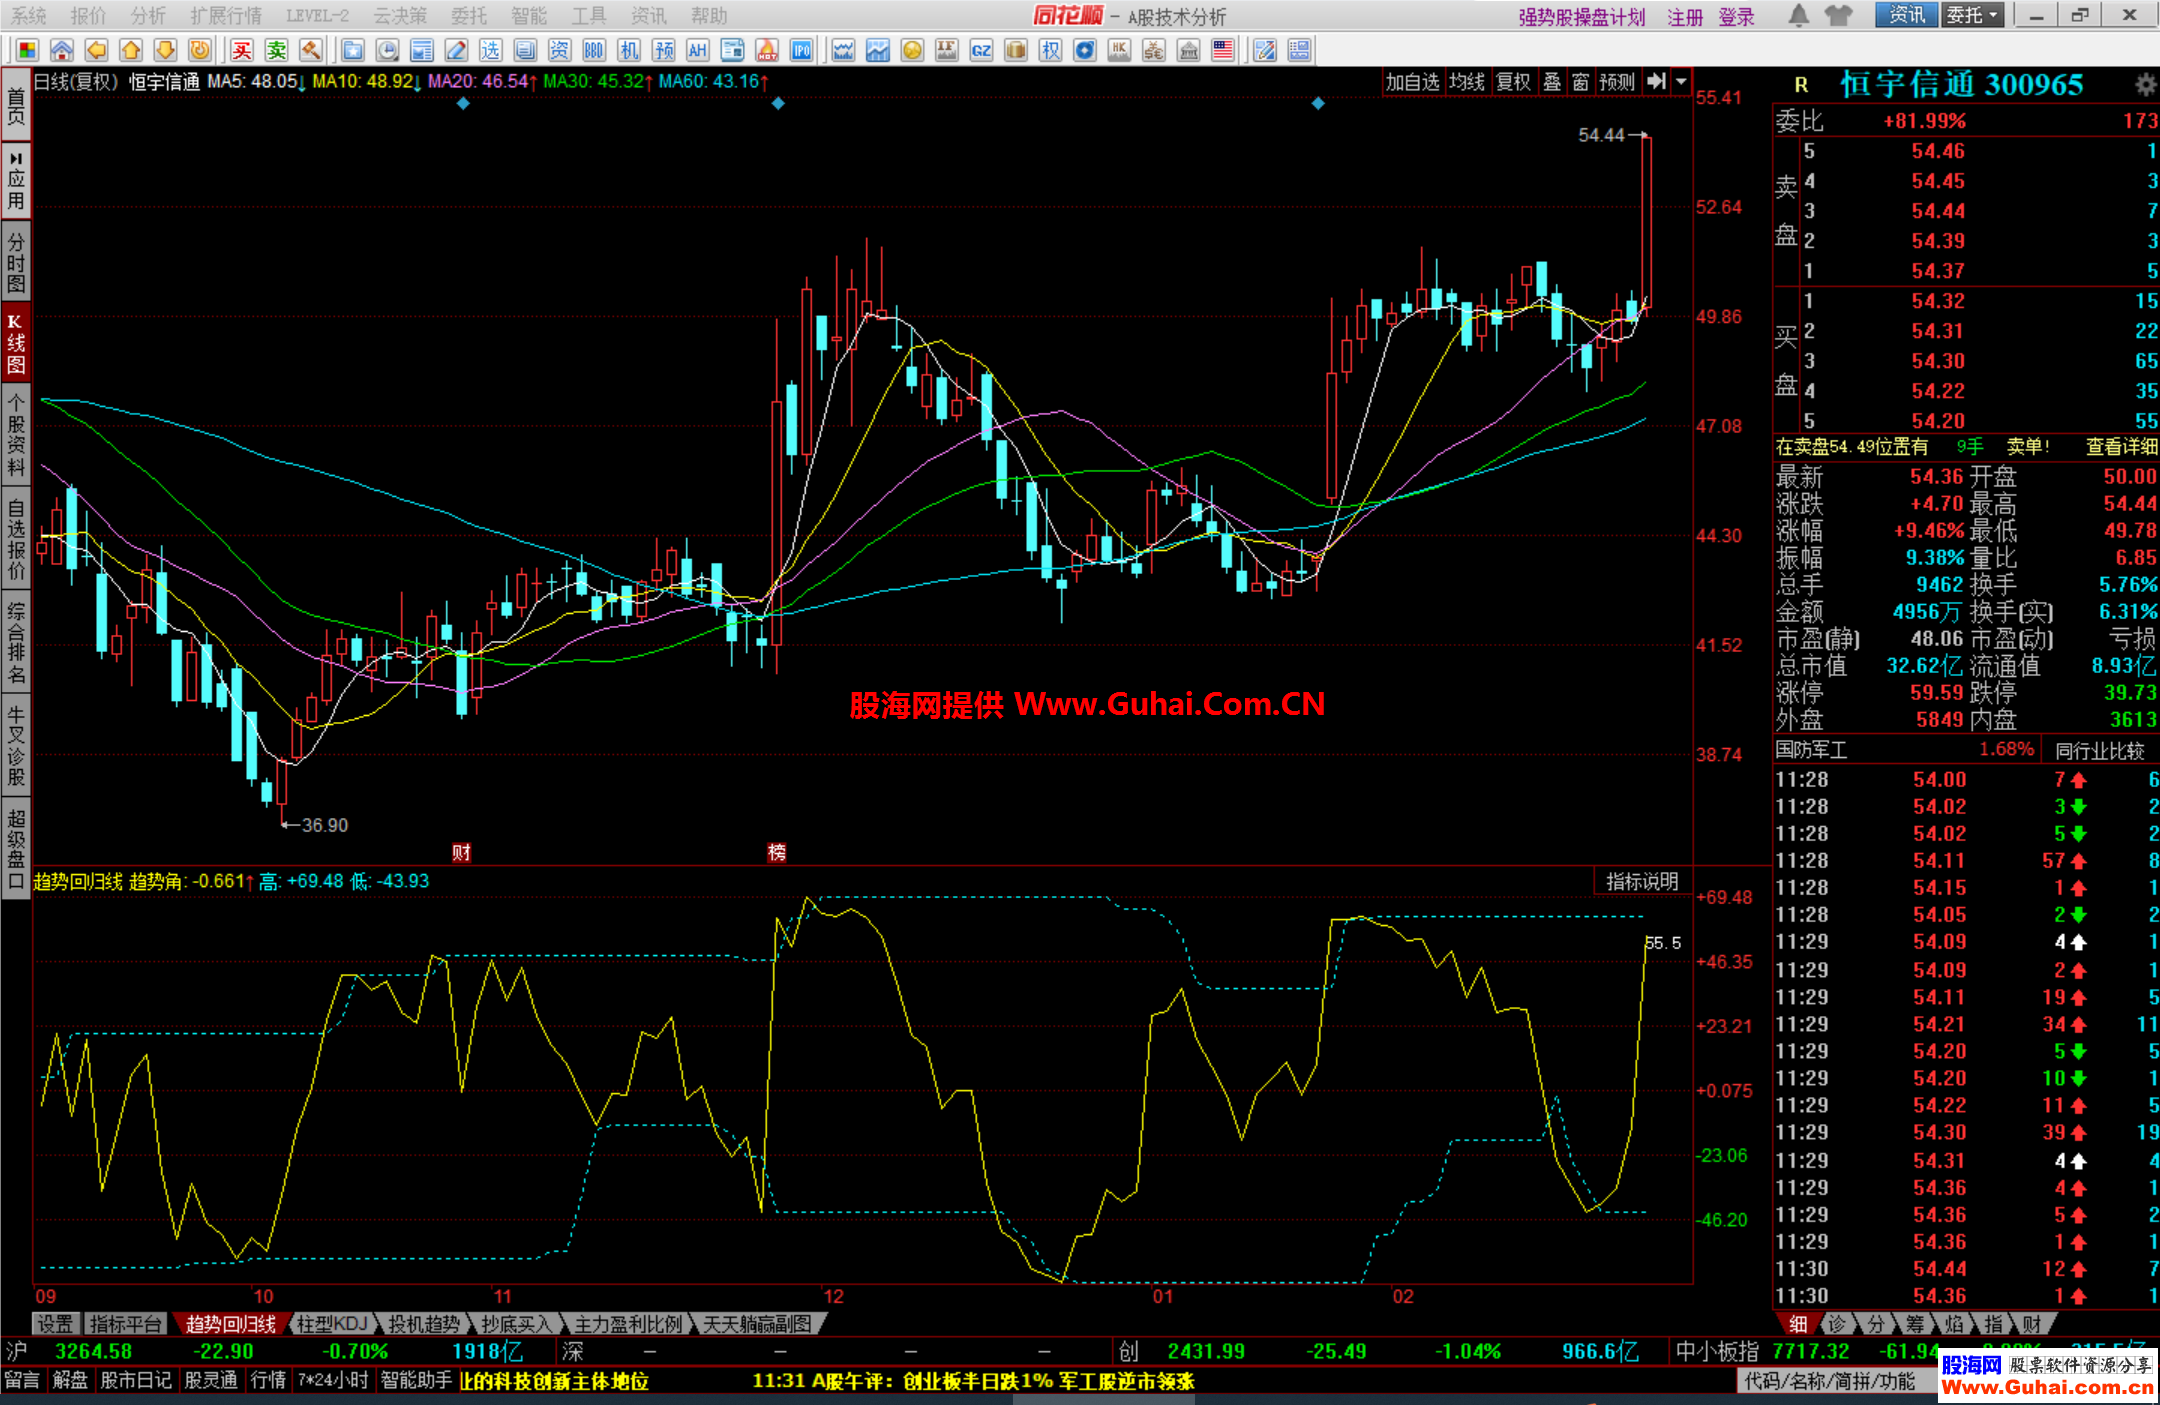Click the 登录 login link
Image resolution: width=2160 pixels, height=1405 pixels.
click(x=1737, y=17)
